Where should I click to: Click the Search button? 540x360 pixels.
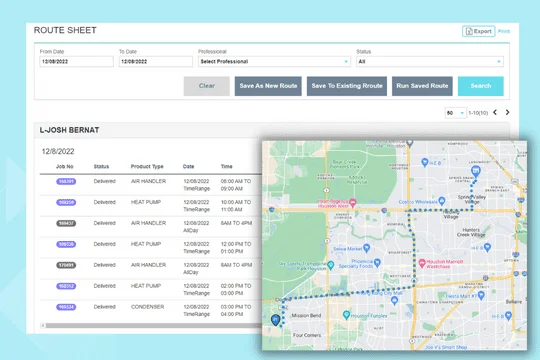click(481, 86)
